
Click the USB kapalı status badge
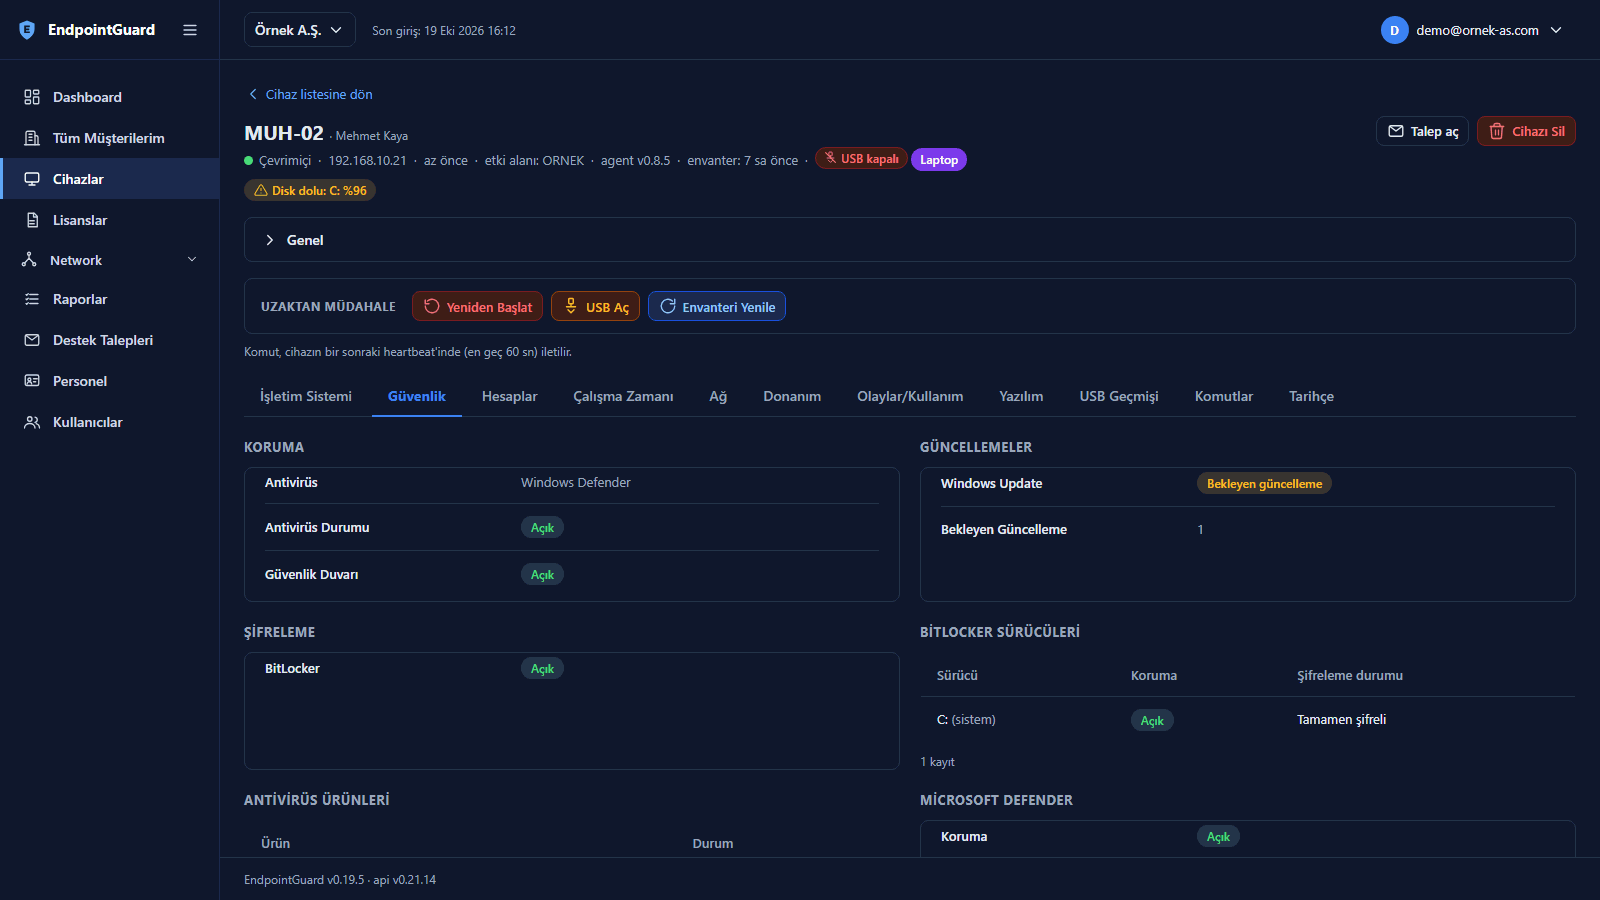[x=861, y=159]
